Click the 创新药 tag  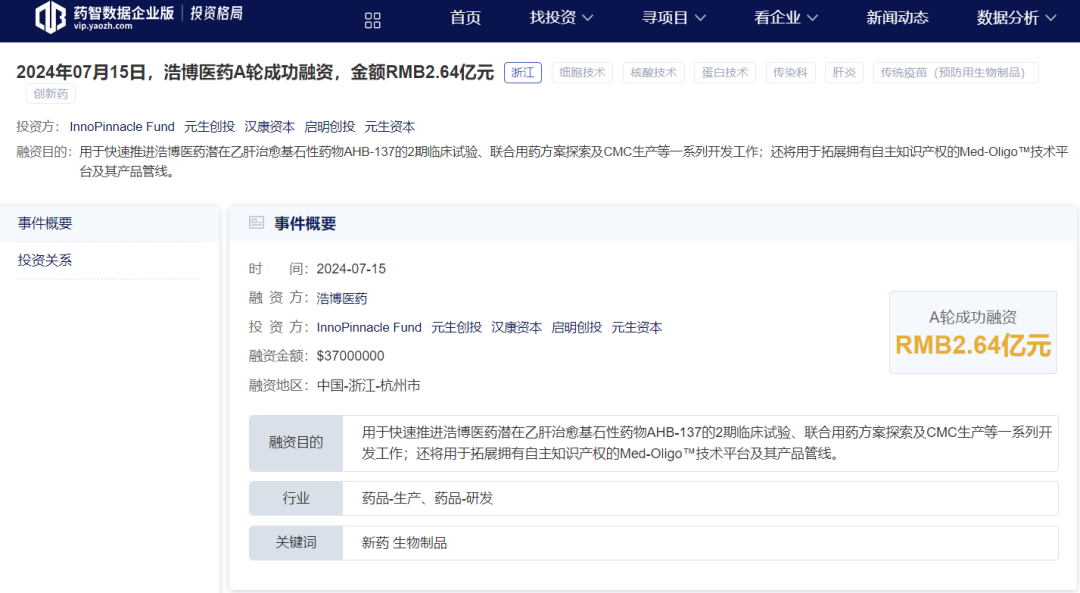pyautogui.click(x=51, y=94)
